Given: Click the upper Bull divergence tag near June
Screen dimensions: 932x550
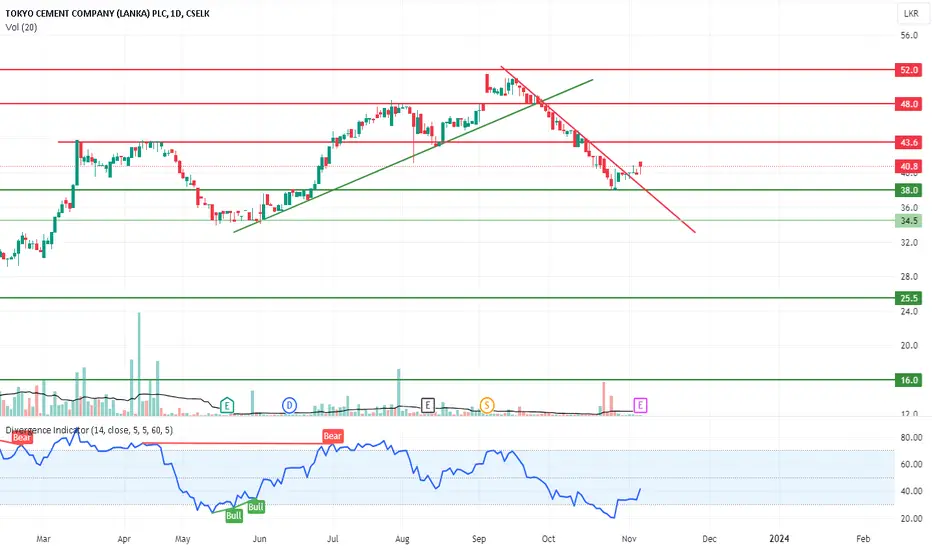Looking at the screenshot, I should [x=256, y=507].
